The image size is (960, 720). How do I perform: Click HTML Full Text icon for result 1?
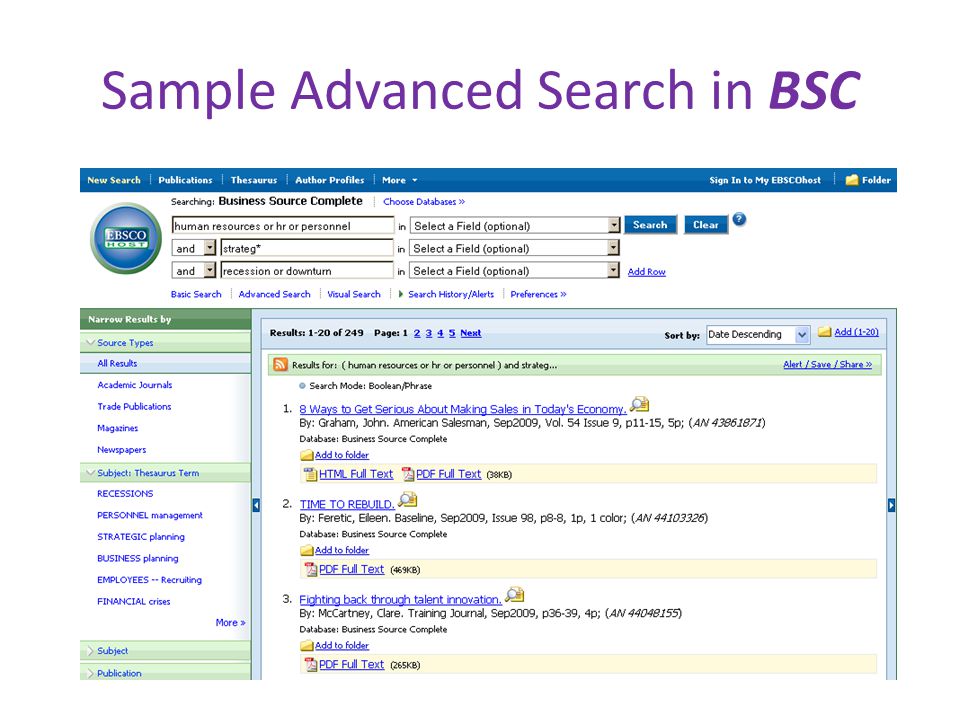pyautogui.click(x=310, y=474)
